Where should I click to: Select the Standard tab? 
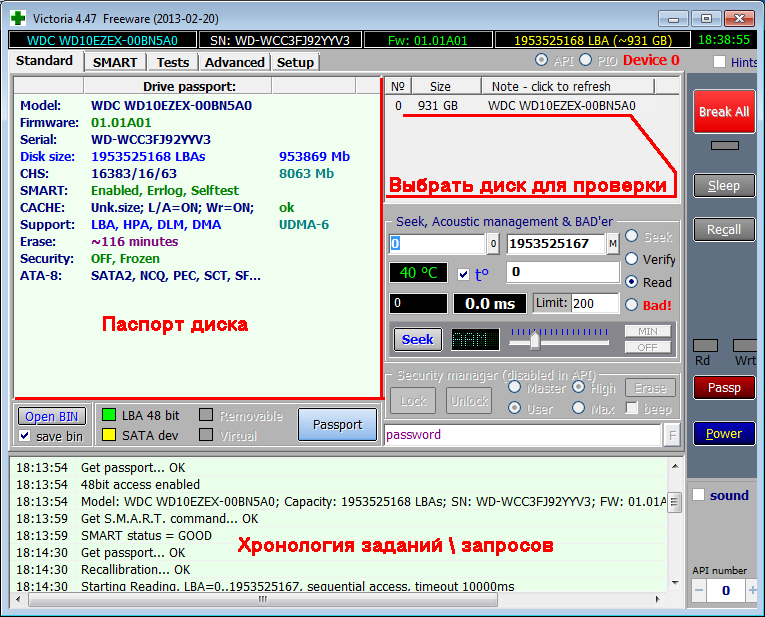tap(44, 61)
